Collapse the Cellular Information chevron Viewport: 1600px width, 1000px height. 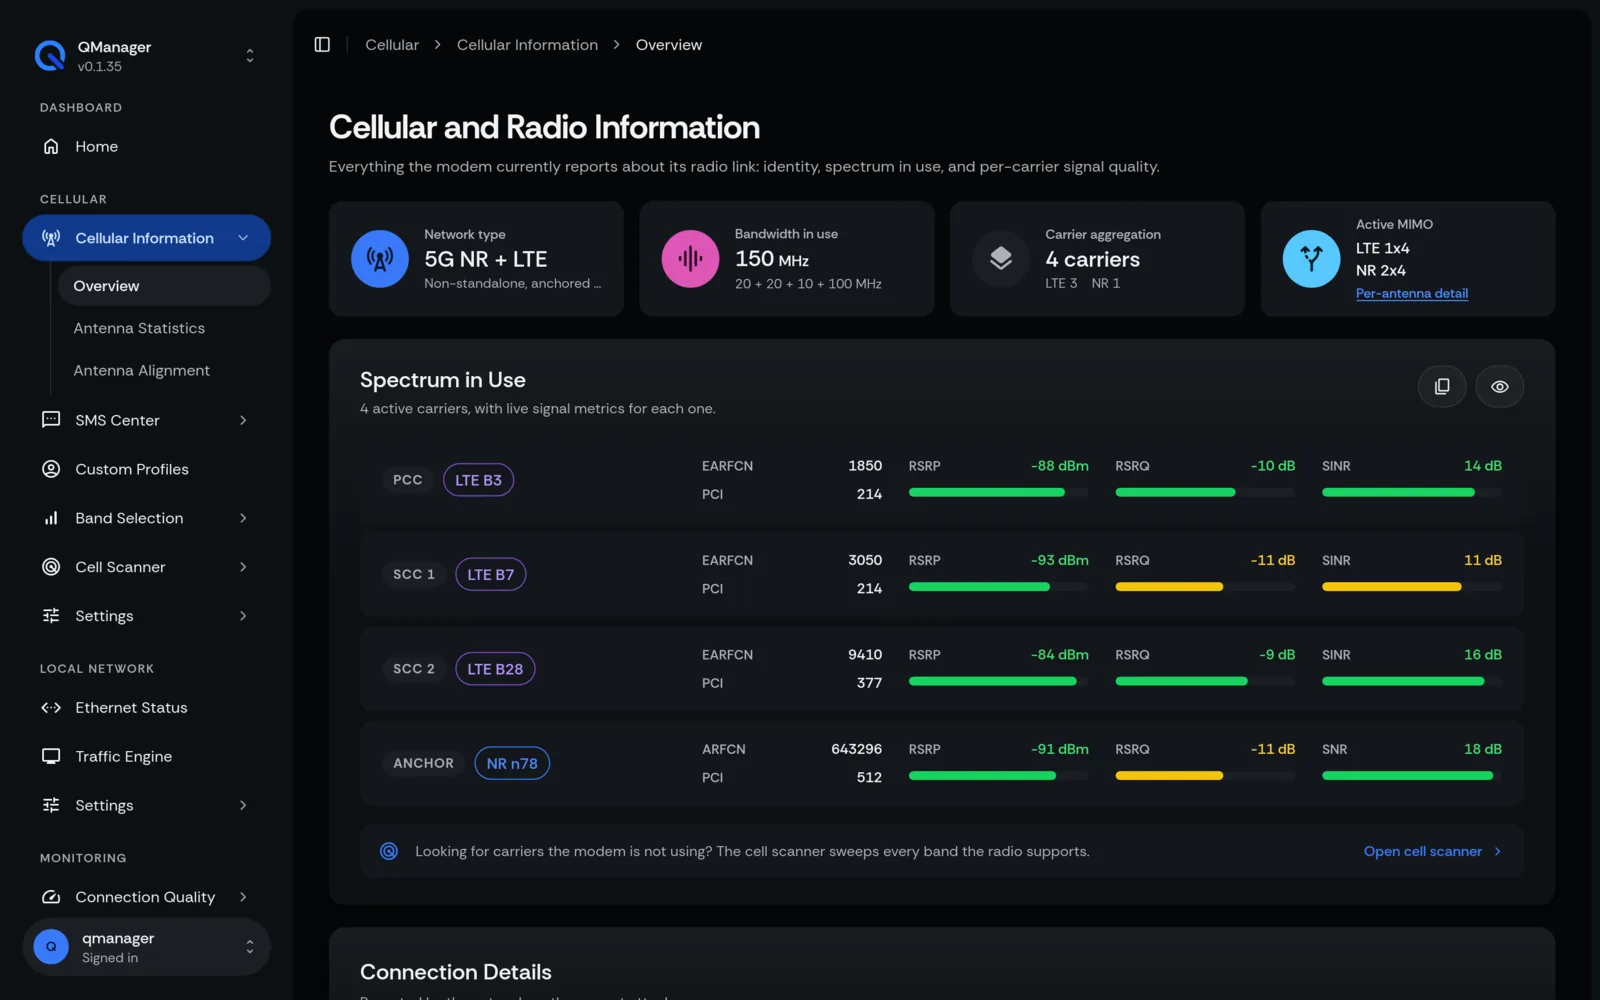pos(243,238)
